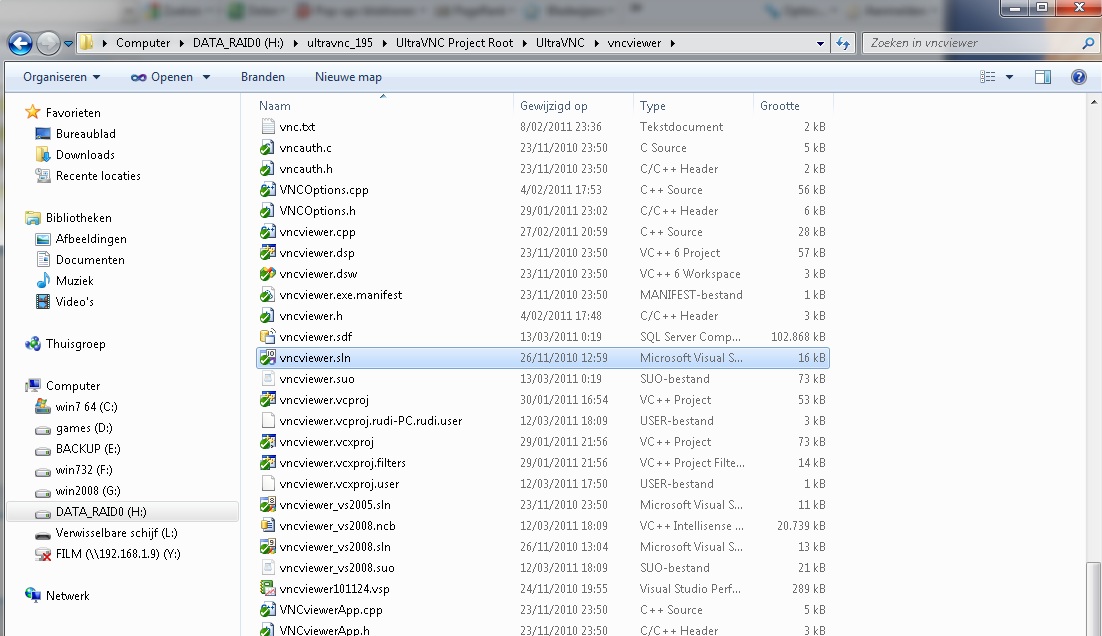
Task: Click the VNCOptions.cpp file icon
Action: pyautogui.click(x=267, y=190)
